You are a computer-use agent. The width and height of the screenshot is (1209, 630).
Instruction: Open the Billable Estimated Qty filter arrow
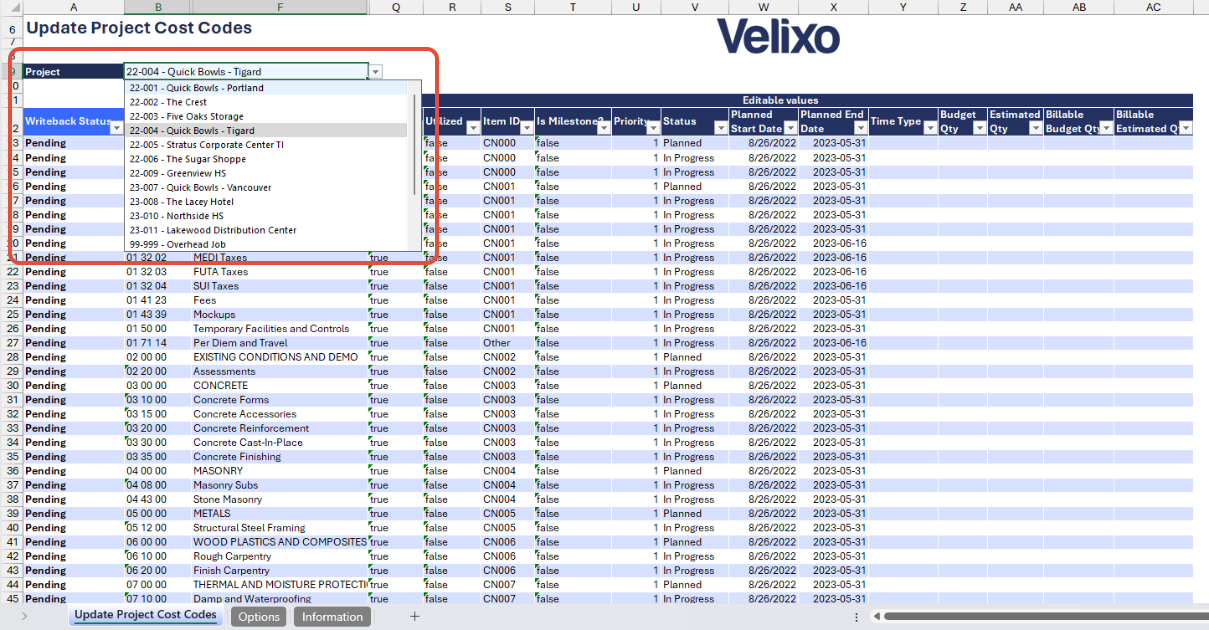tap(1186, 129)
